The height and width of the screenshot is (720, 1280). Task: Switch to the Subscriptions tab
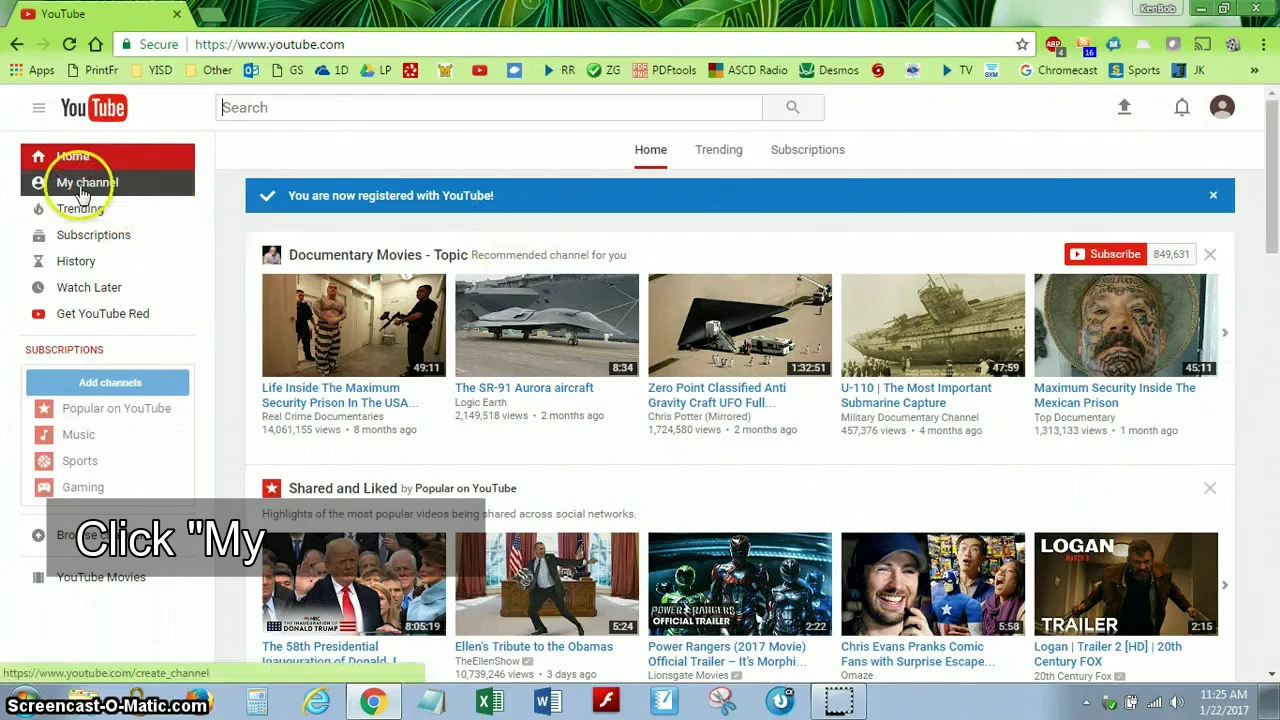(807, 150)
